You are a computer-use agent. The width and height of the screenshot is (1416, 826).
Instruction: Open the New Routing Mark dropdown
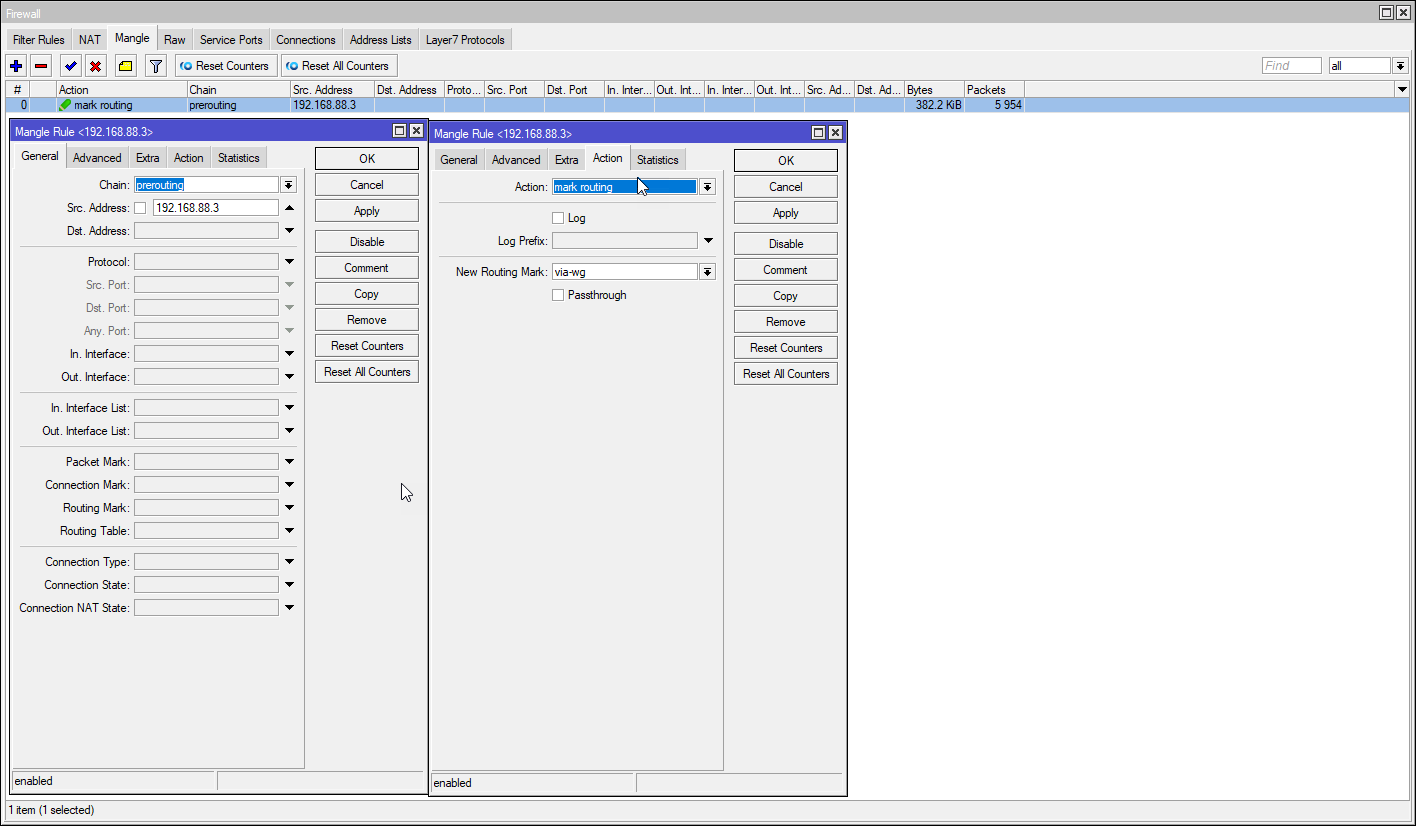(x=707, y=272)
